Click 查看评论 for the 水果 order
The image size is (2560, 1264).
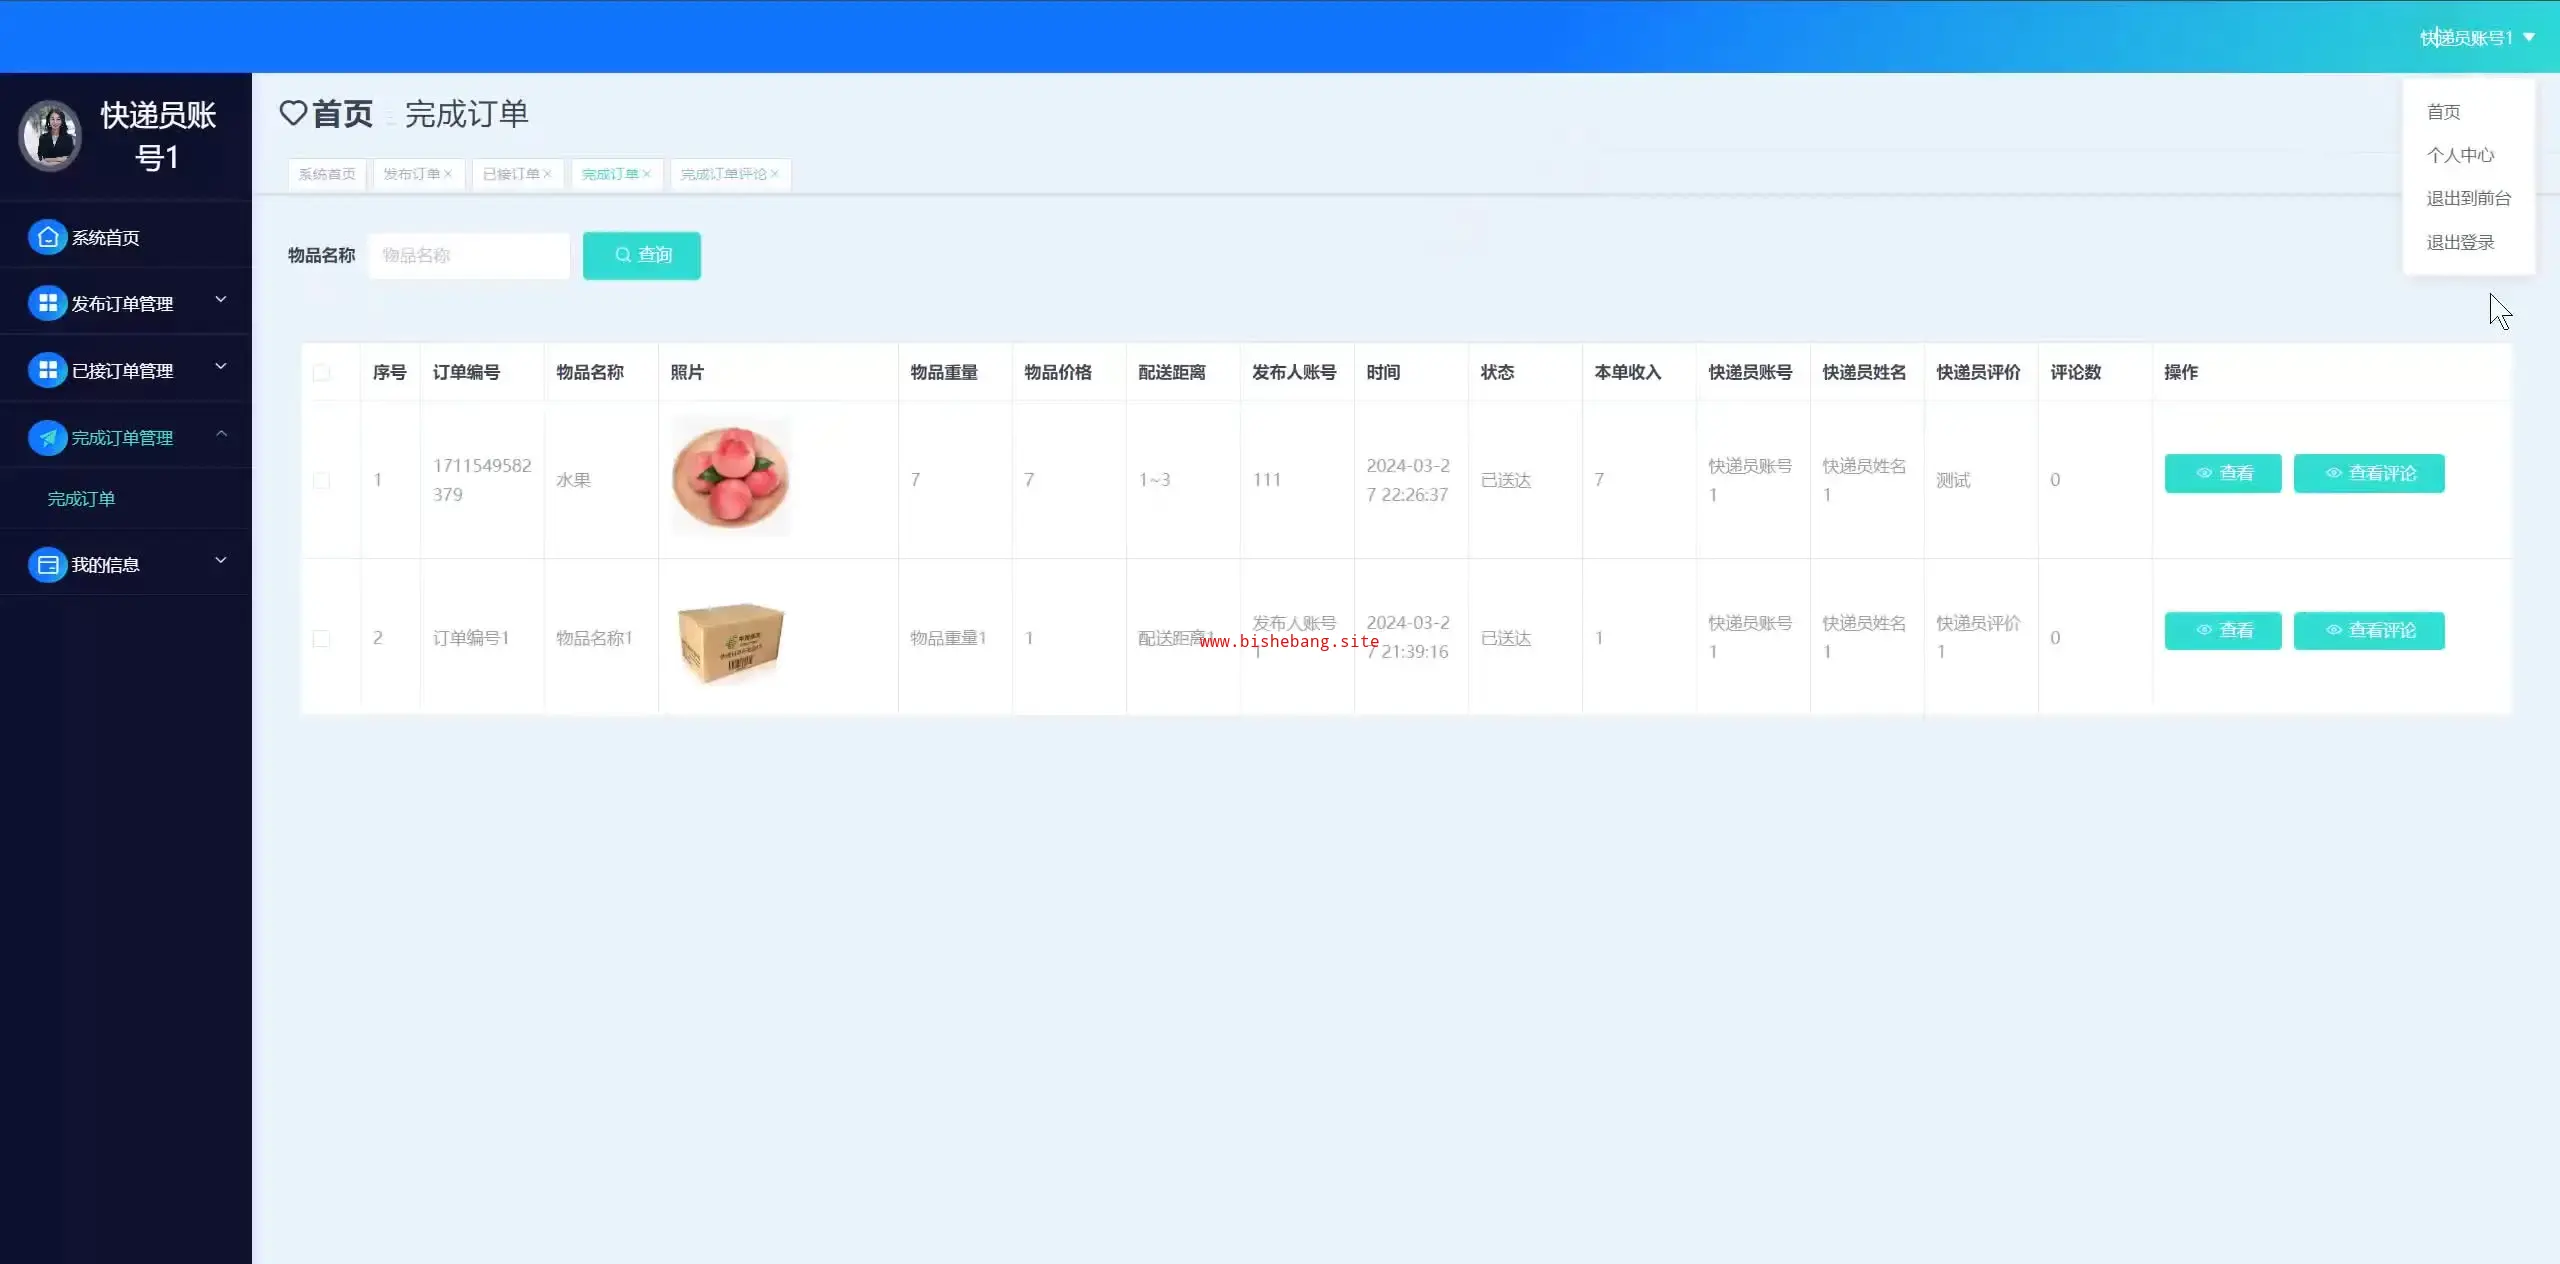(2368, 473)
